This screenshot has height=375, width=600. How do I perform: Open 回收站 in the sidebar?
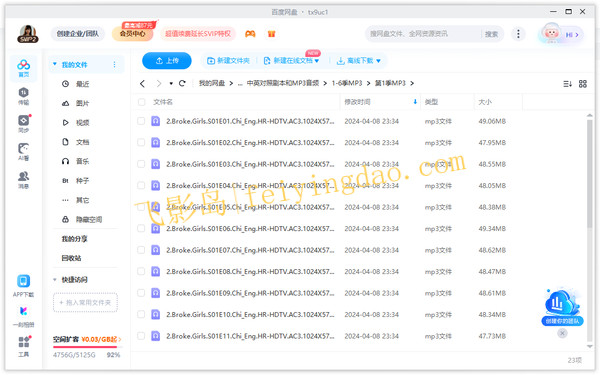(x=72, y=258)
